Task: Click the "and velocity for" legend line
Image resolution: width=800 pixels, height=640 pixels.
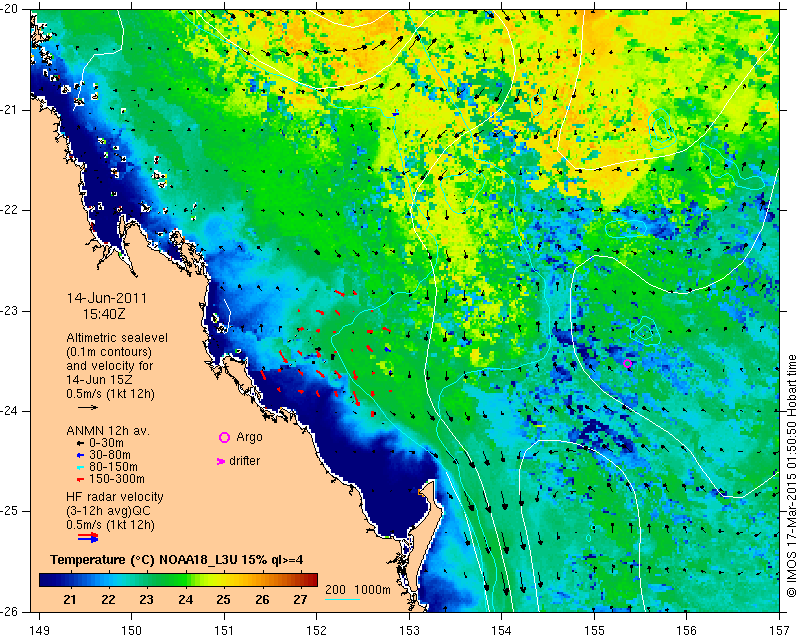Action: pos(110,365)
